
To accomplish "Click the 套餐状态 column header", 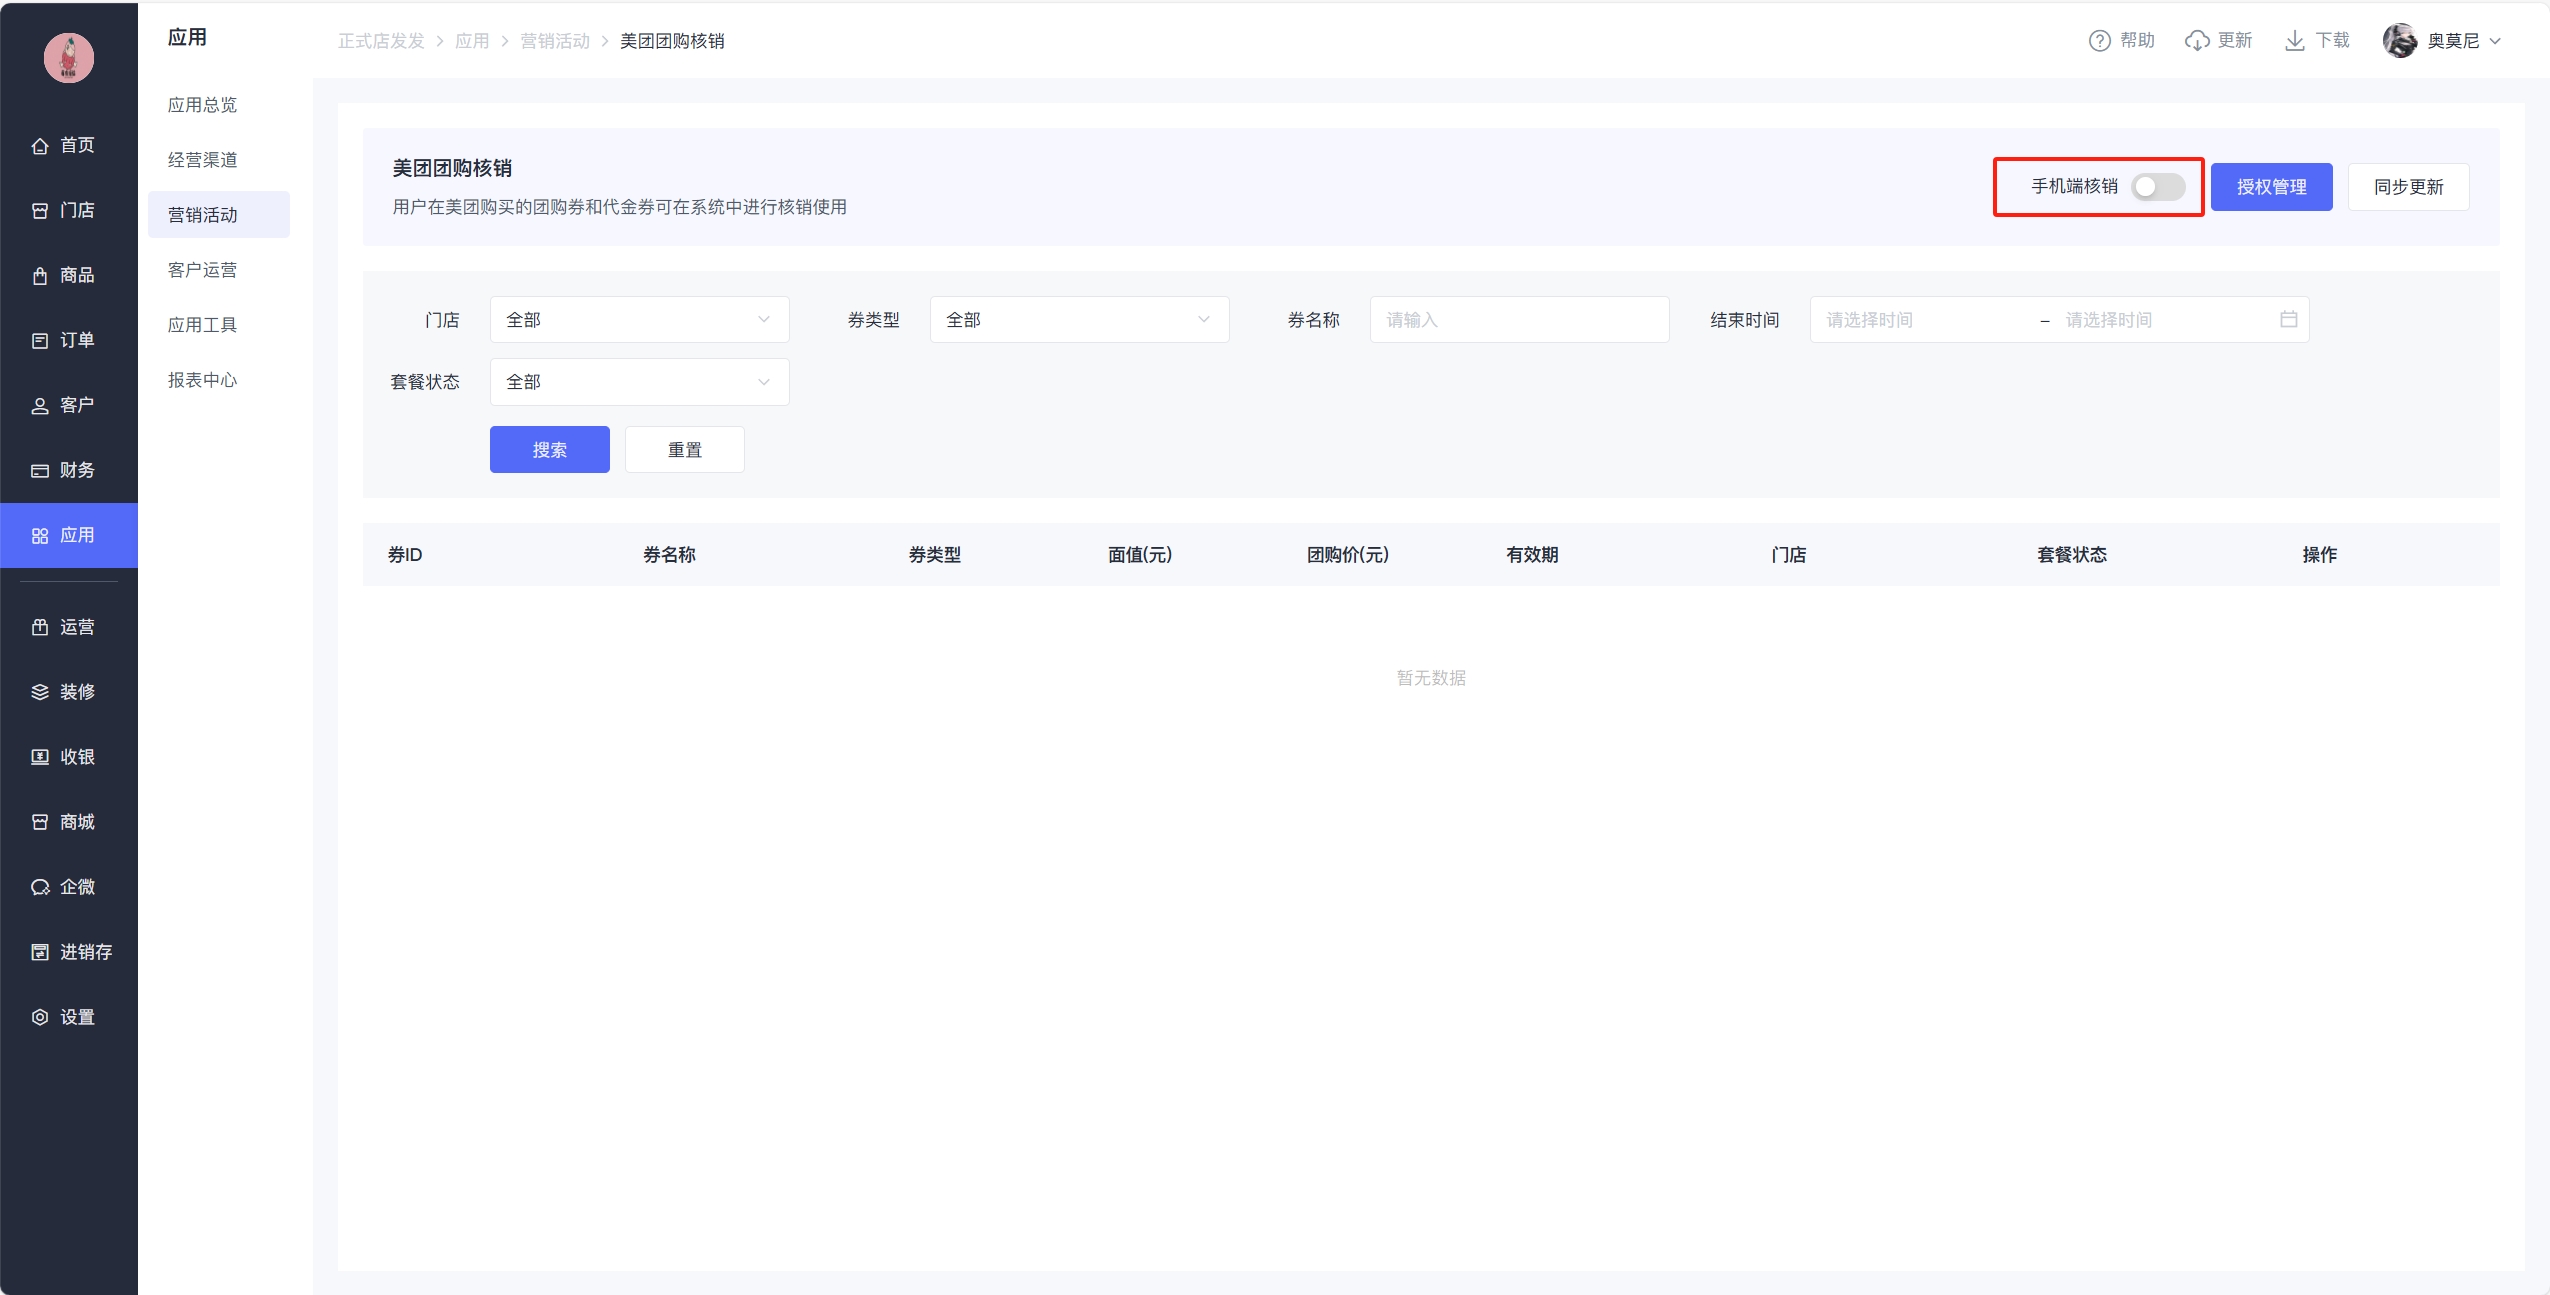I will pyautogui.click(x=2072, y=555).
